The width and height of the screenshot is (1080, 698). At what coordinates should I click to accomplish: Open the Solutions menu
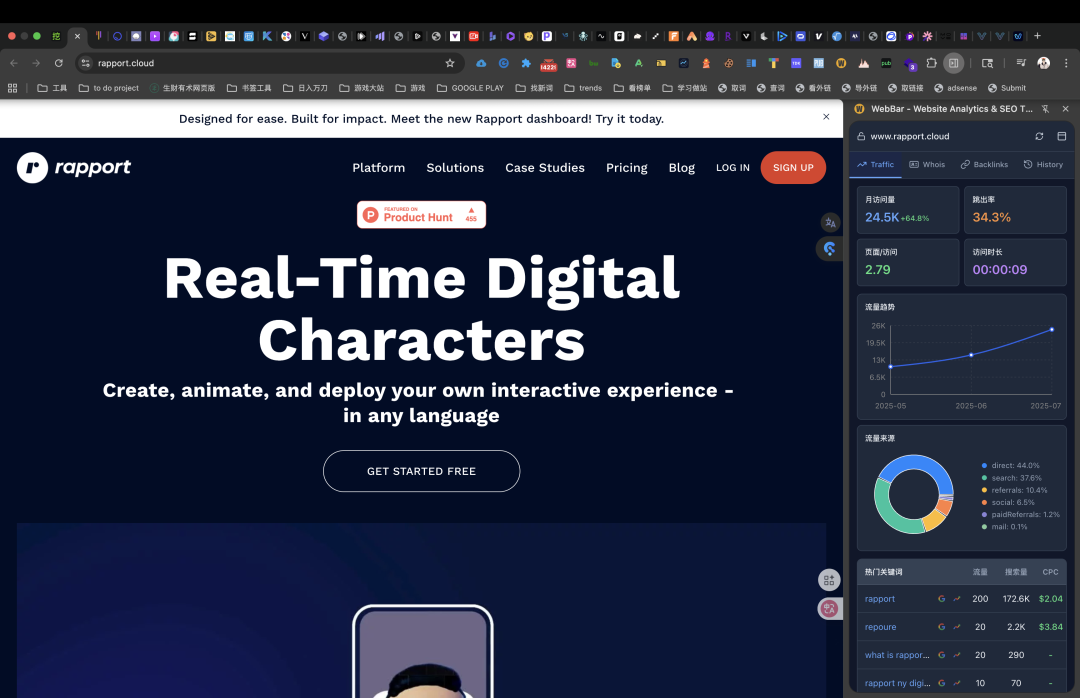click(x=455, y=168)
